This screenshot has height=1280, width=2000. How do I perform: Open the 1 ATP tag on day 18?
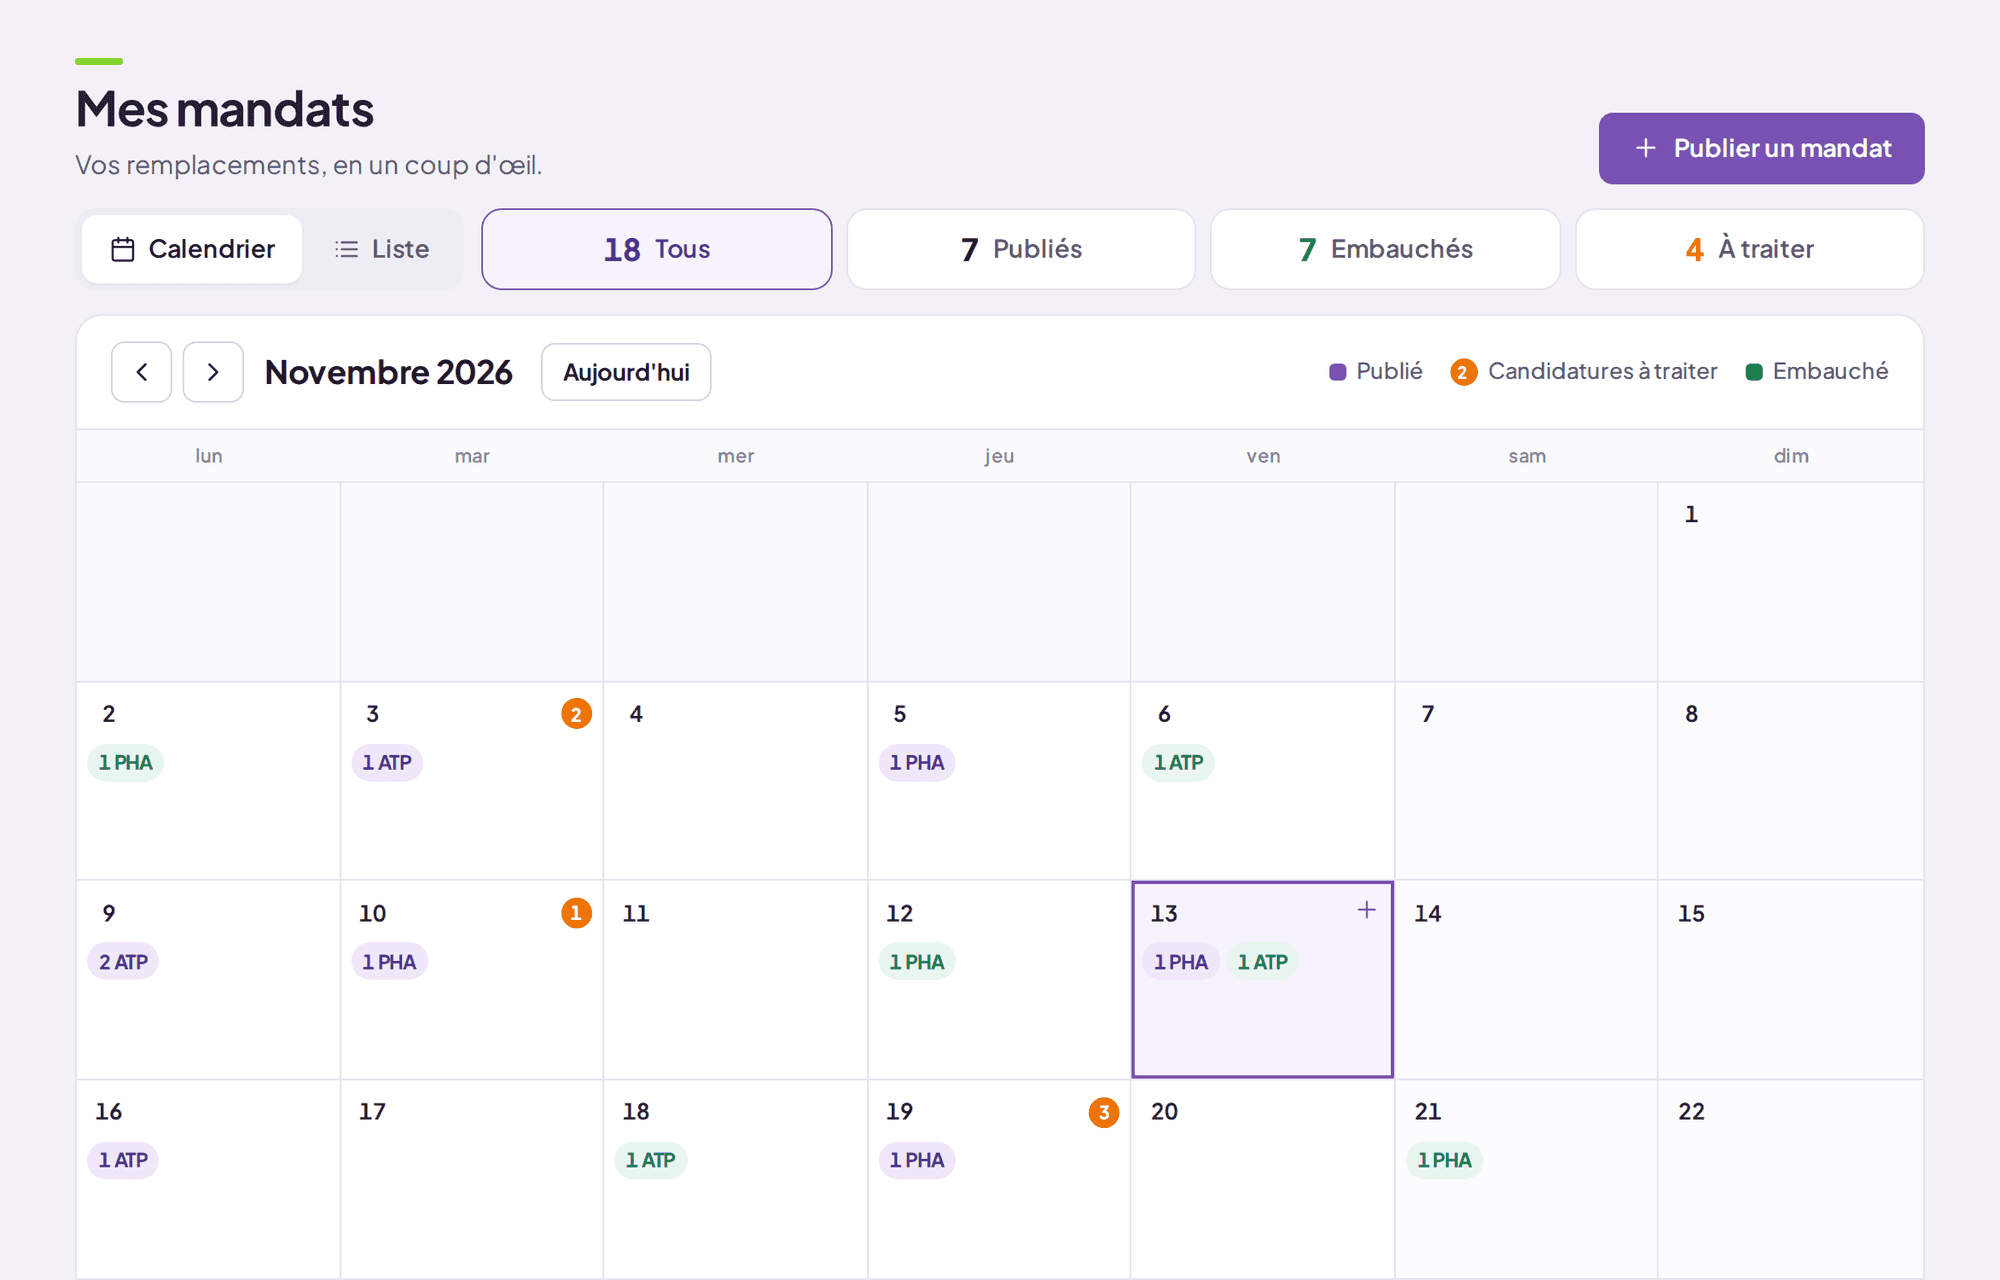[650, 1160]
